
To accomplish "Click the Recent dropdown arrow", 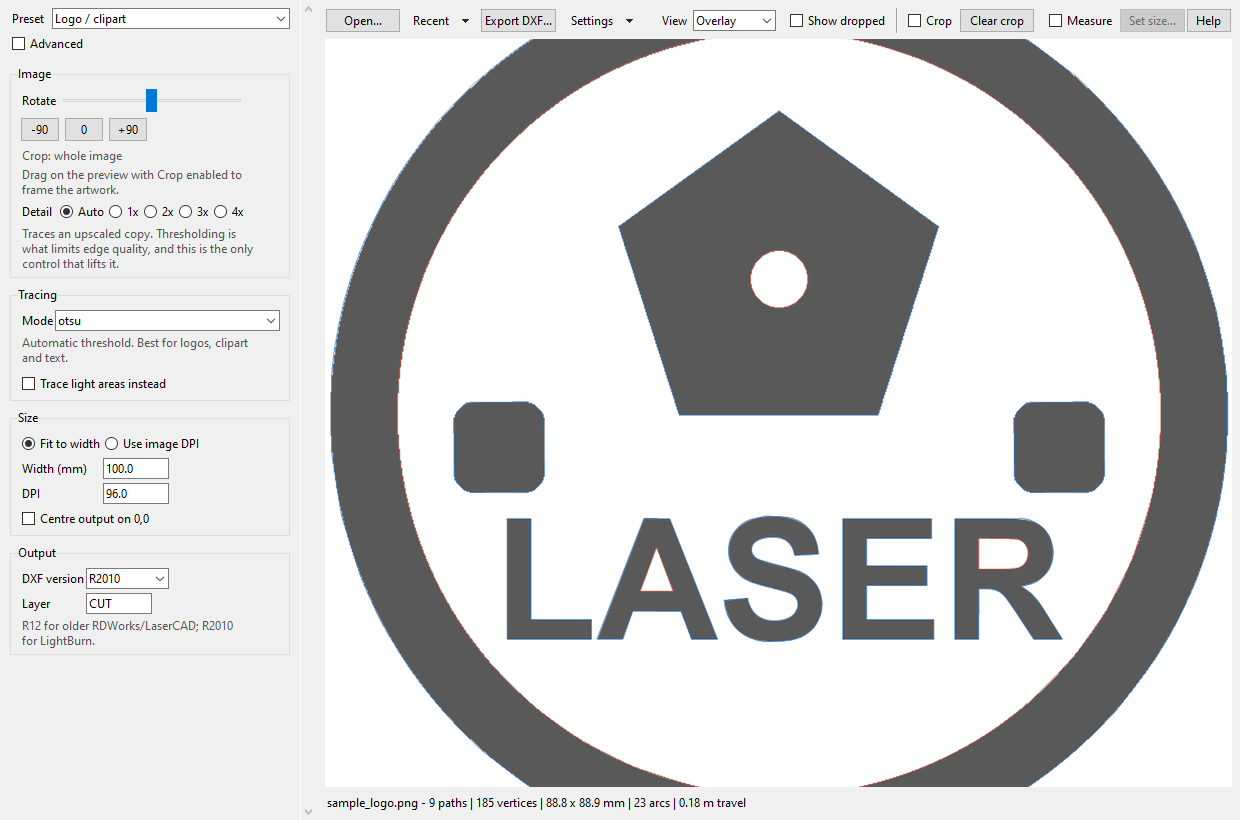I will click(x=465, y=21).
